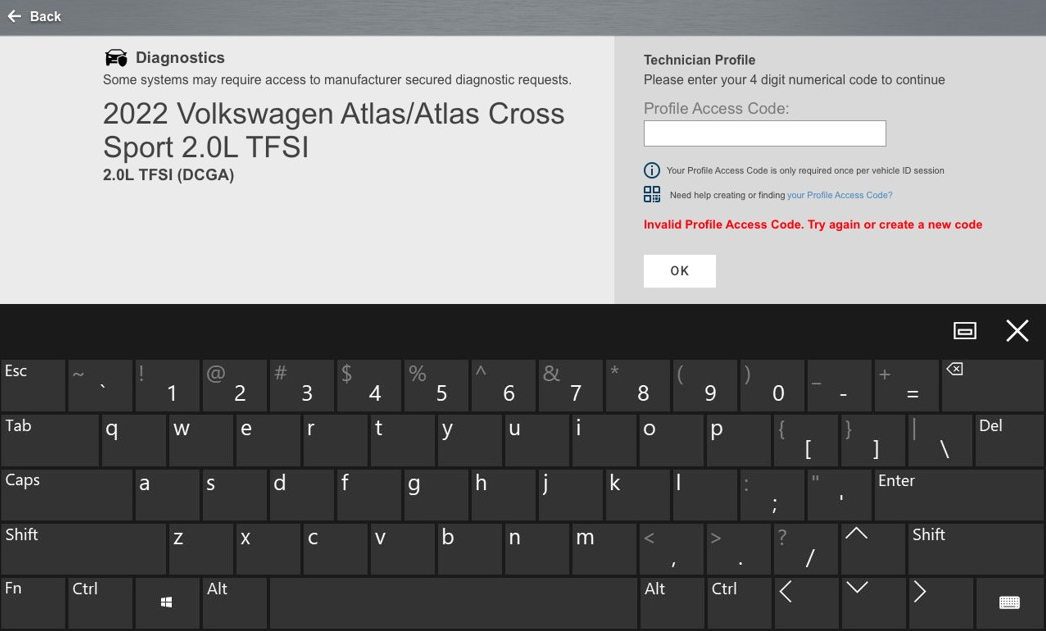Toggle the left Shift key

click(83, 549)
